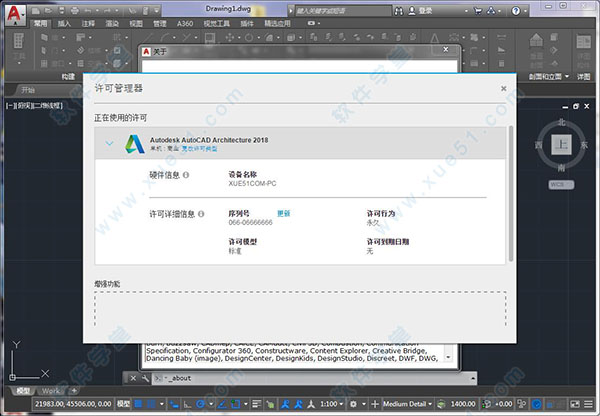Click the About dialog text scroll-down arrow

448,357
